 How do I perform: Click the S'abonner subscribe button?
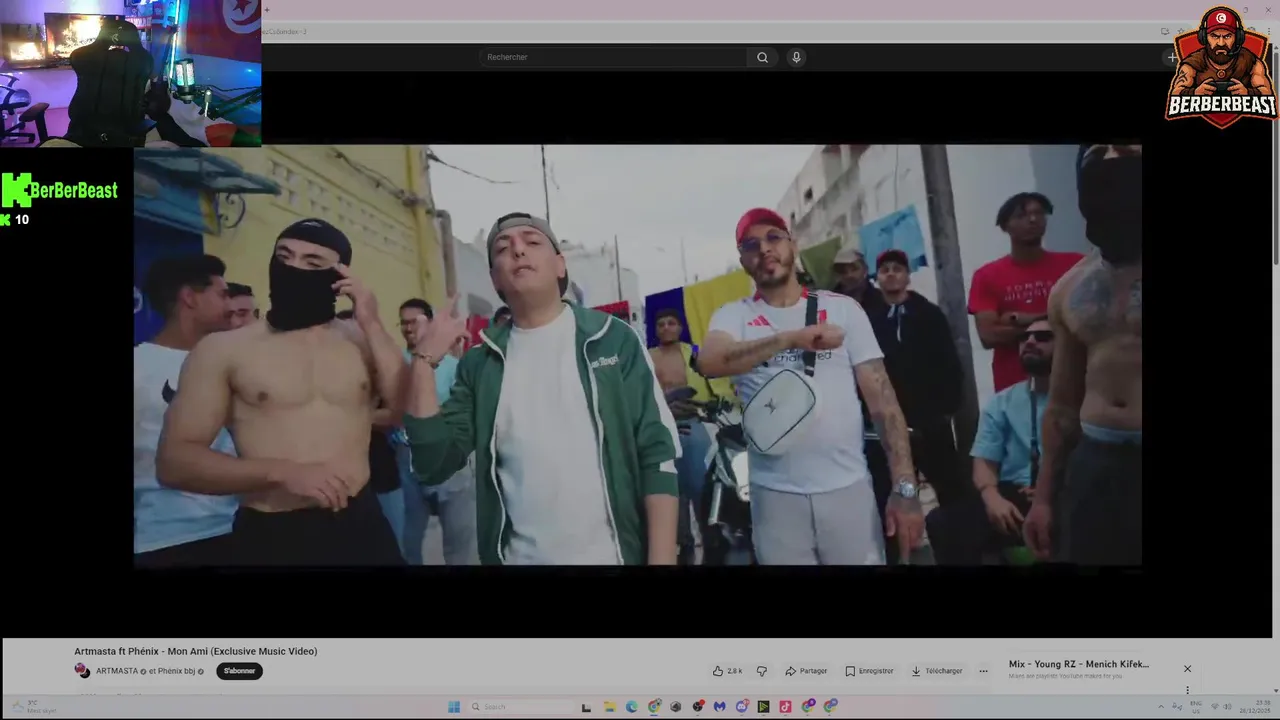[x=240, y=671]
